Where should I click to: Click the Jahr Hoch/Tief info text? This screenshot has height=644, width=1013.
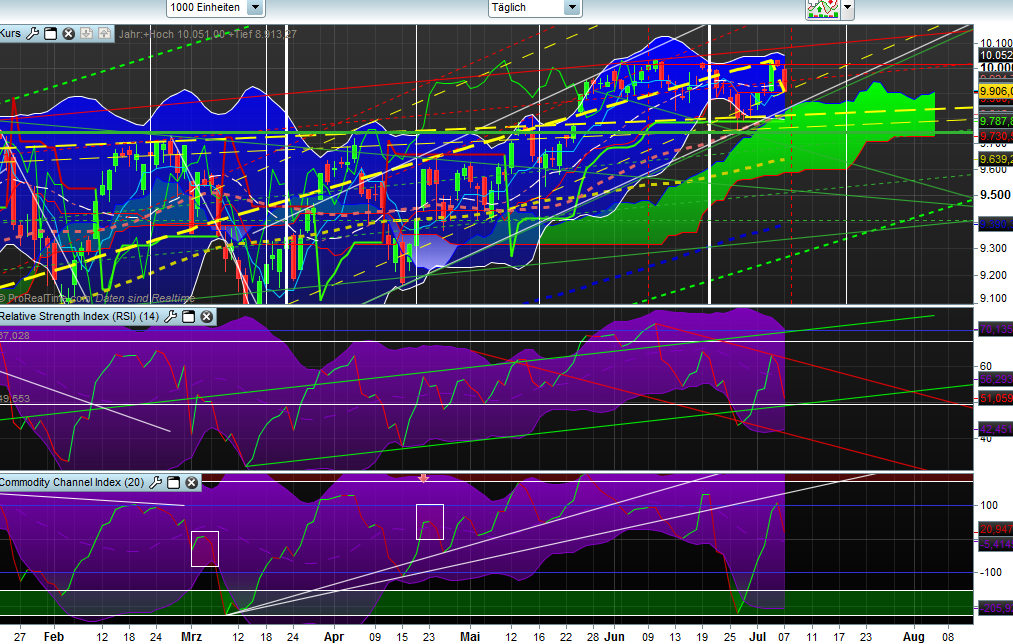coord(207,34)
